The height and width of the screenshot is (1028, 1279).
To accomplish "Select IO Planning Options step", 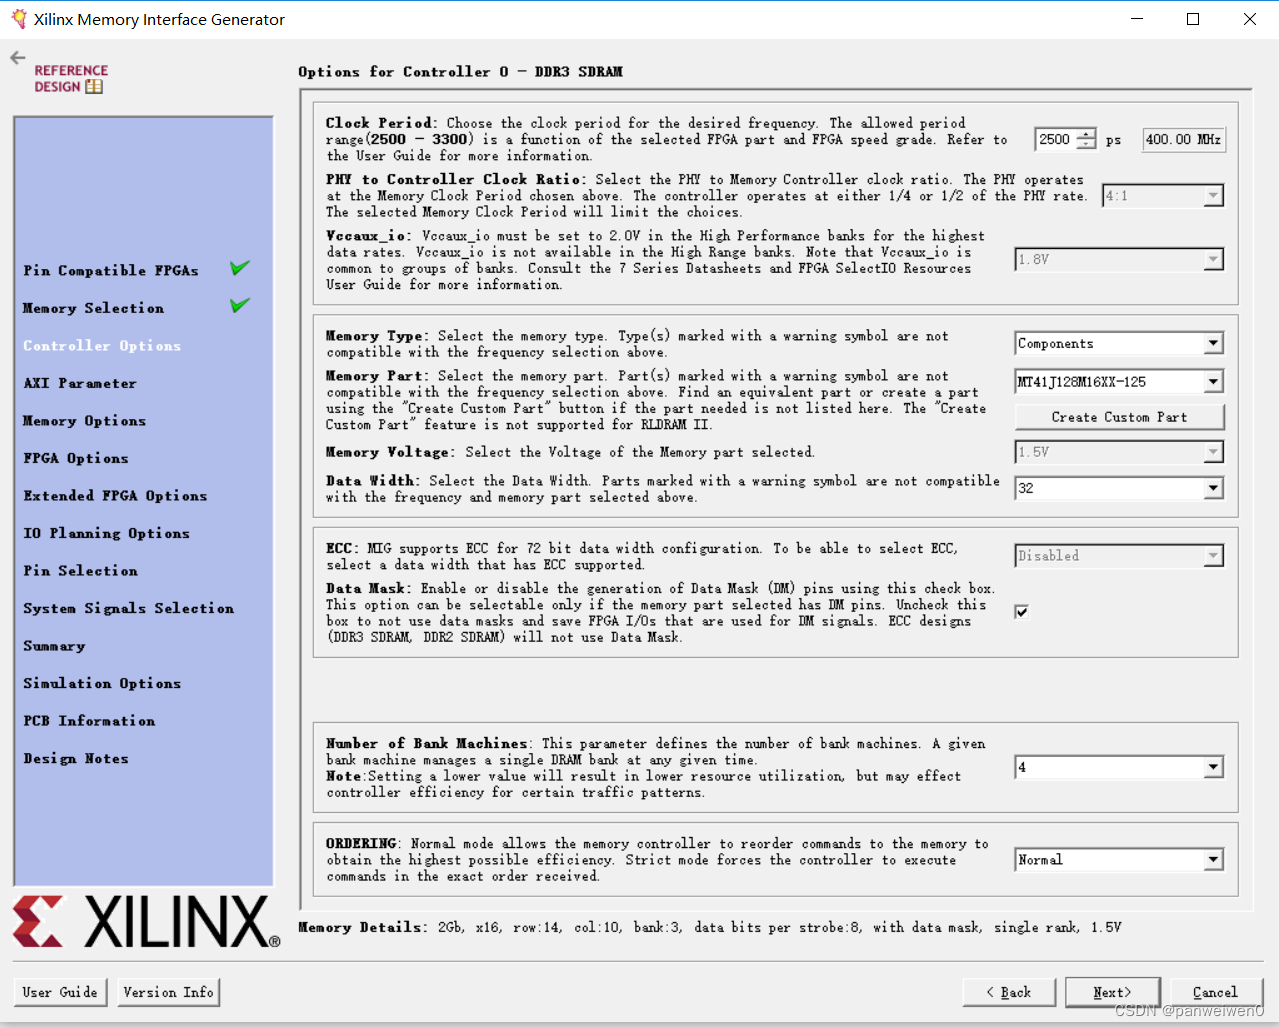I will [106, 533].
